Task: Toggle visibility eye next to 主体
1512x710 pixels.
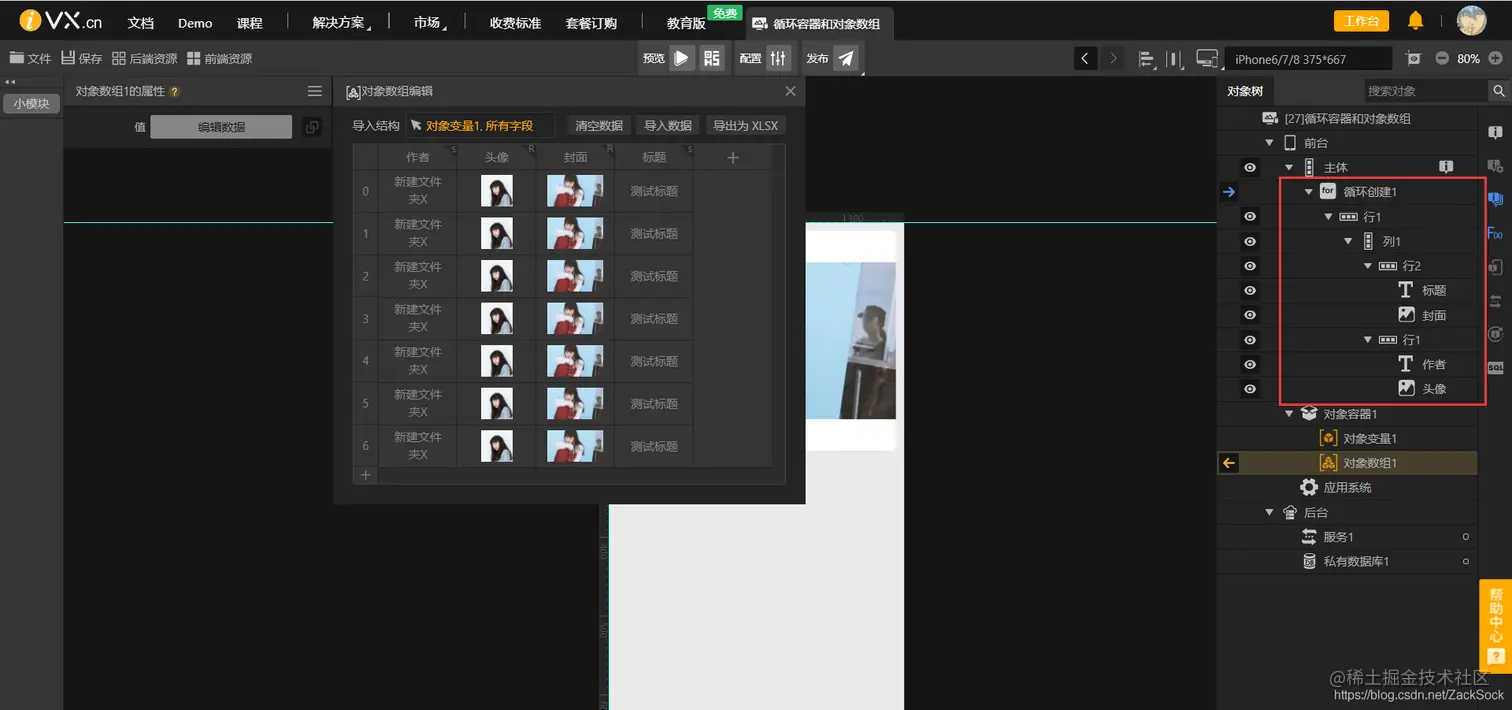Action: click(1249, 166)
